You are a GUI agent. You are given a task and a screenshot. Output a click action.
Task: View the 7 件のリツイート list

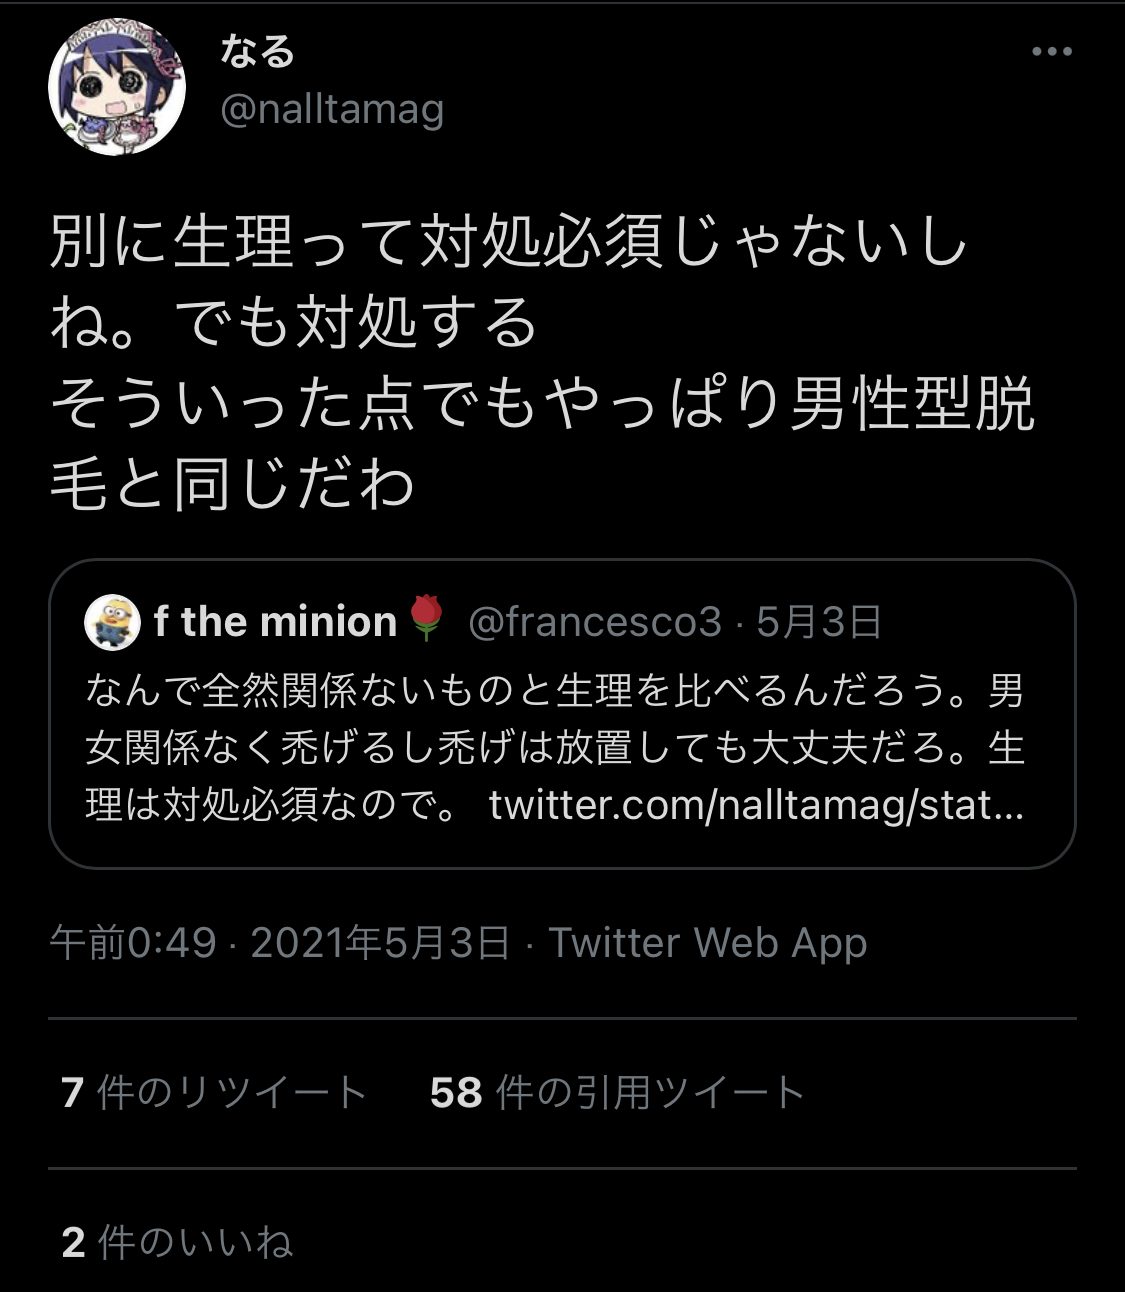(214, 1093)
